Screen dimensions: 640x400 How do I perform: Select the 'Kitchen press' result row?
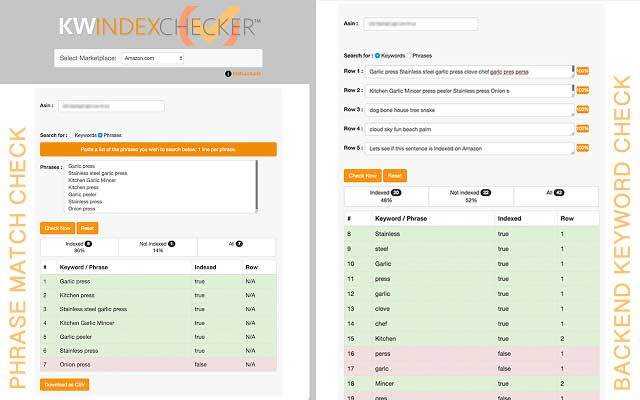coord(158,296)
